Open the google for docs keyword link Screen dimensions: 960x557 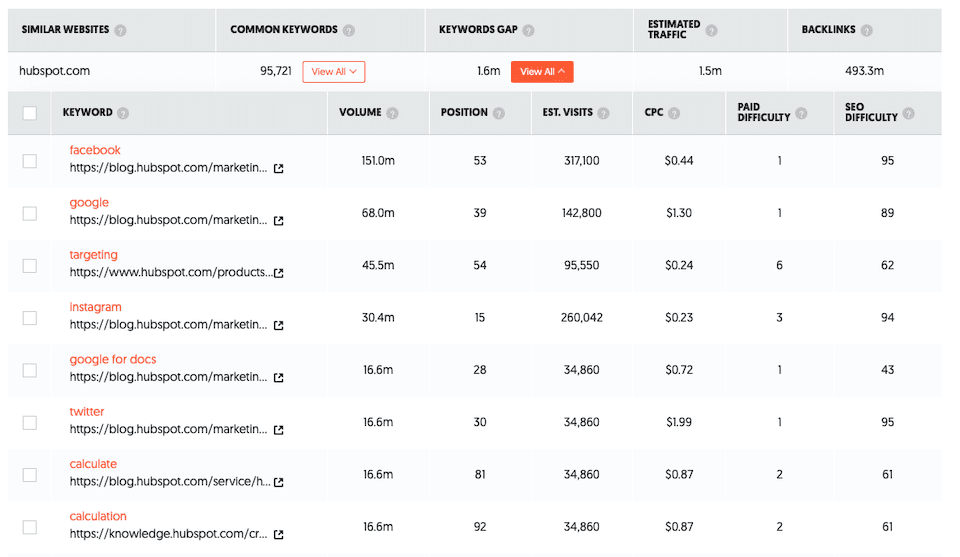(113, 359)
